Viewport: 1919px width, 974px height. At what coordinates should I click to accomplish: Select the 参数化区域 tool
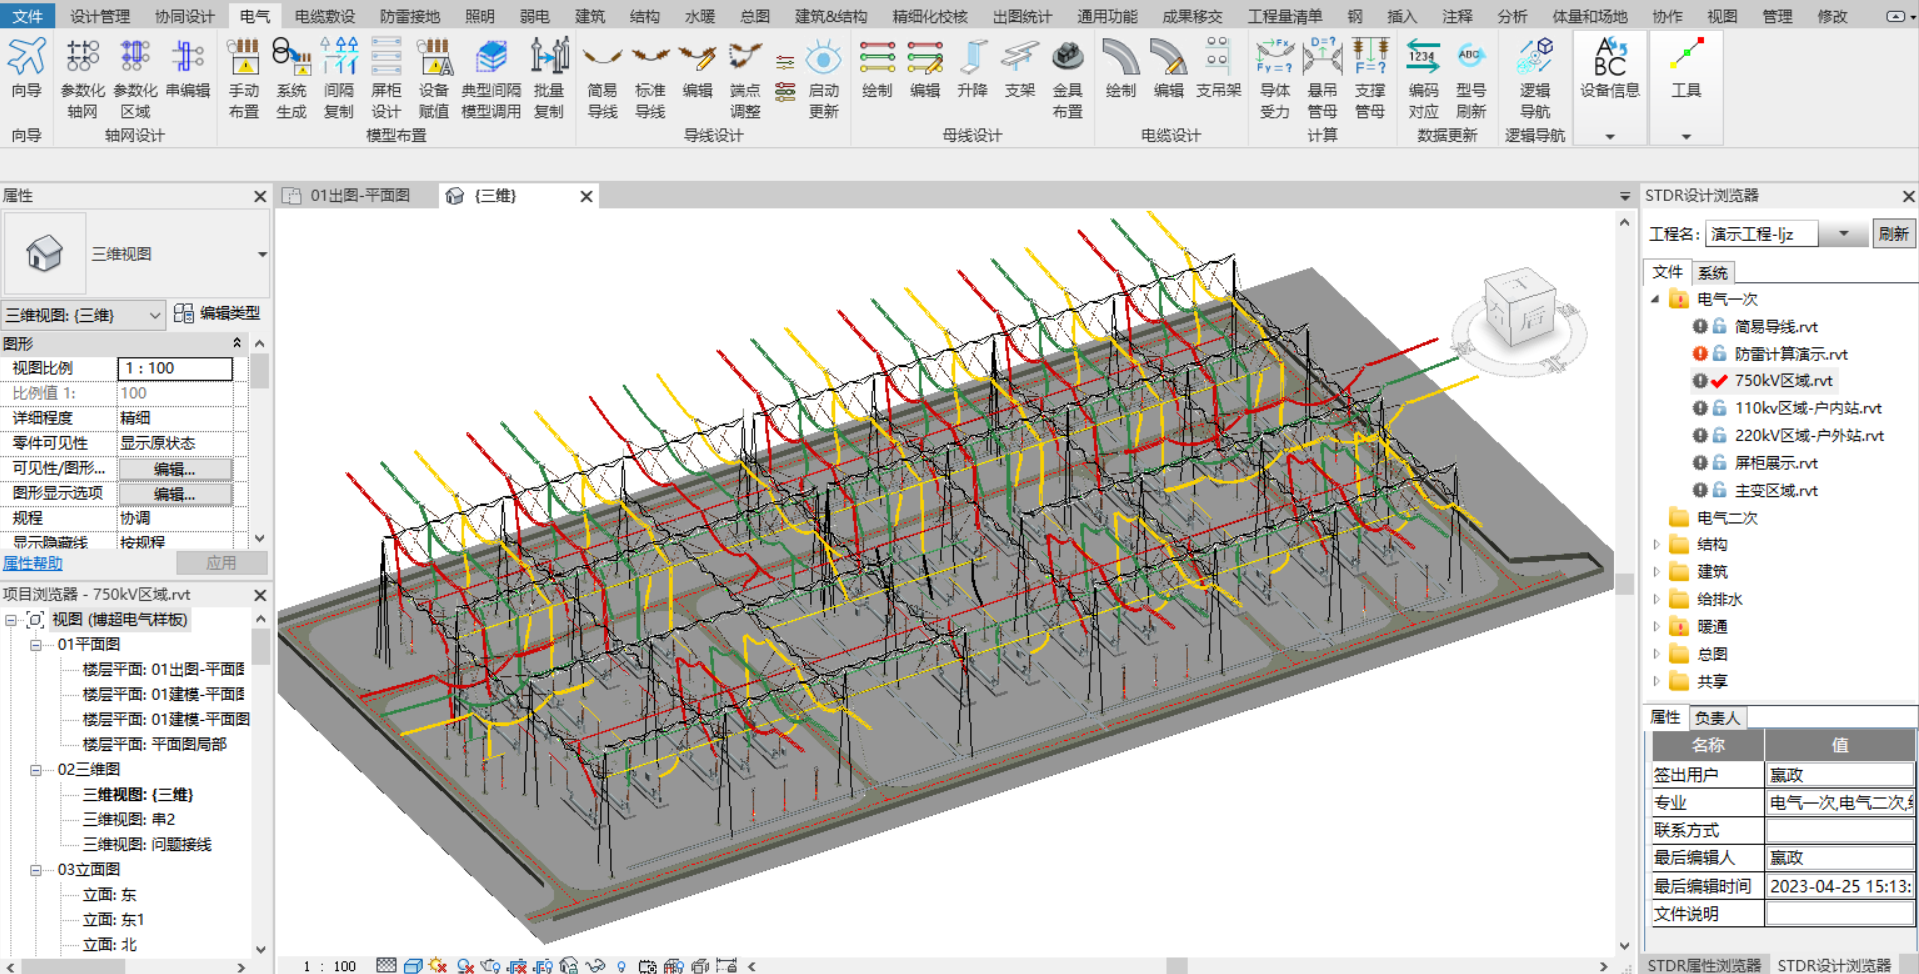[x=135, y=78]
